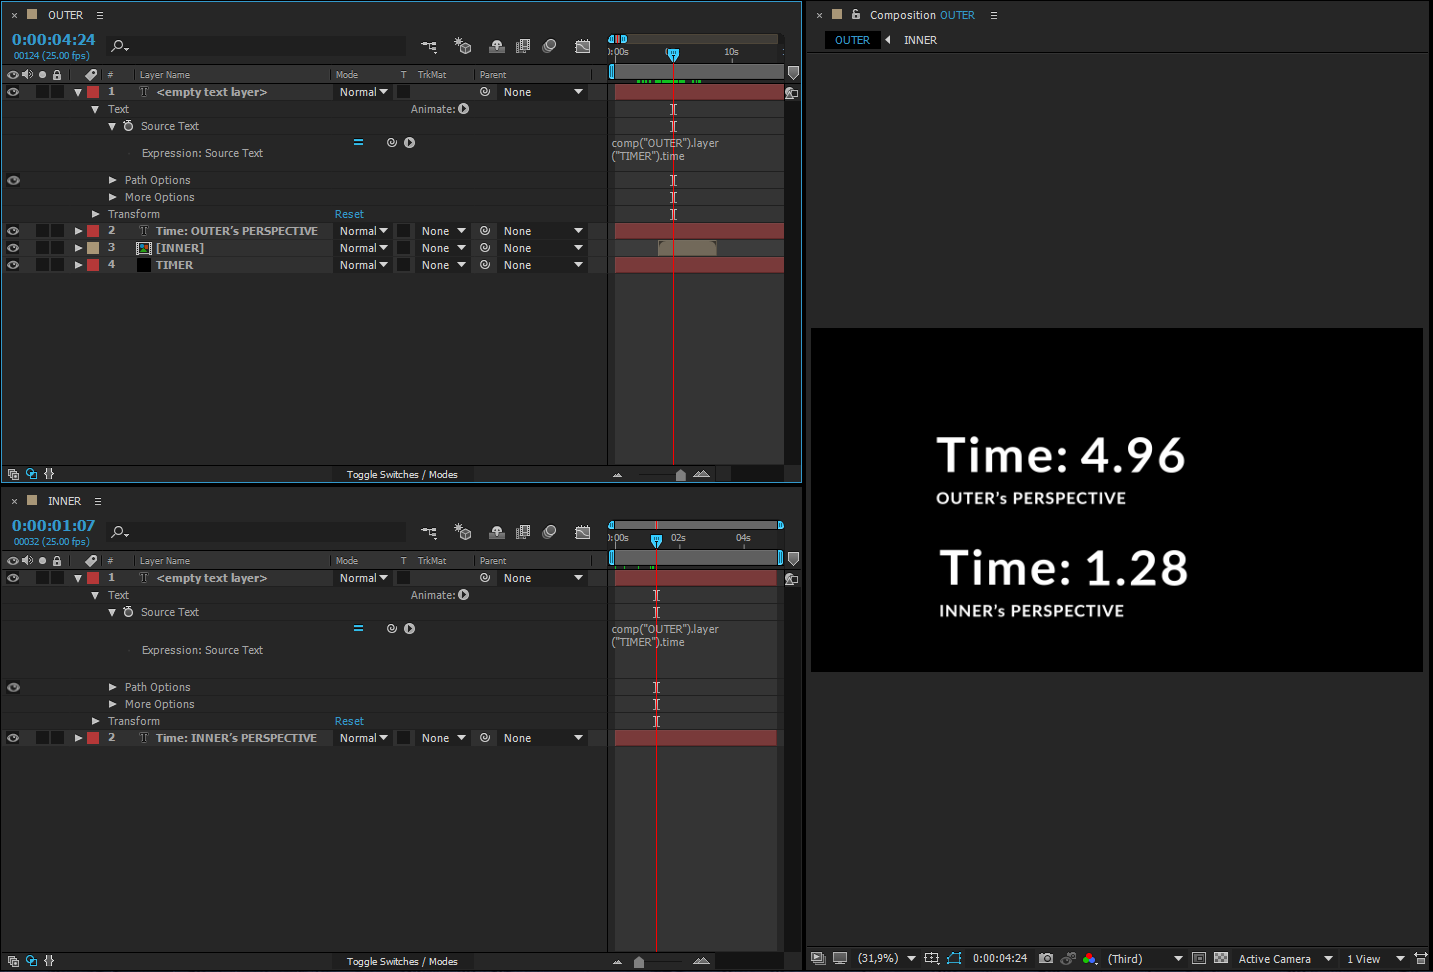Open Parent dropdown for Time: OUTER's PERSPECTIVE
1433x972 pixels.
click(x=544, y=231)
